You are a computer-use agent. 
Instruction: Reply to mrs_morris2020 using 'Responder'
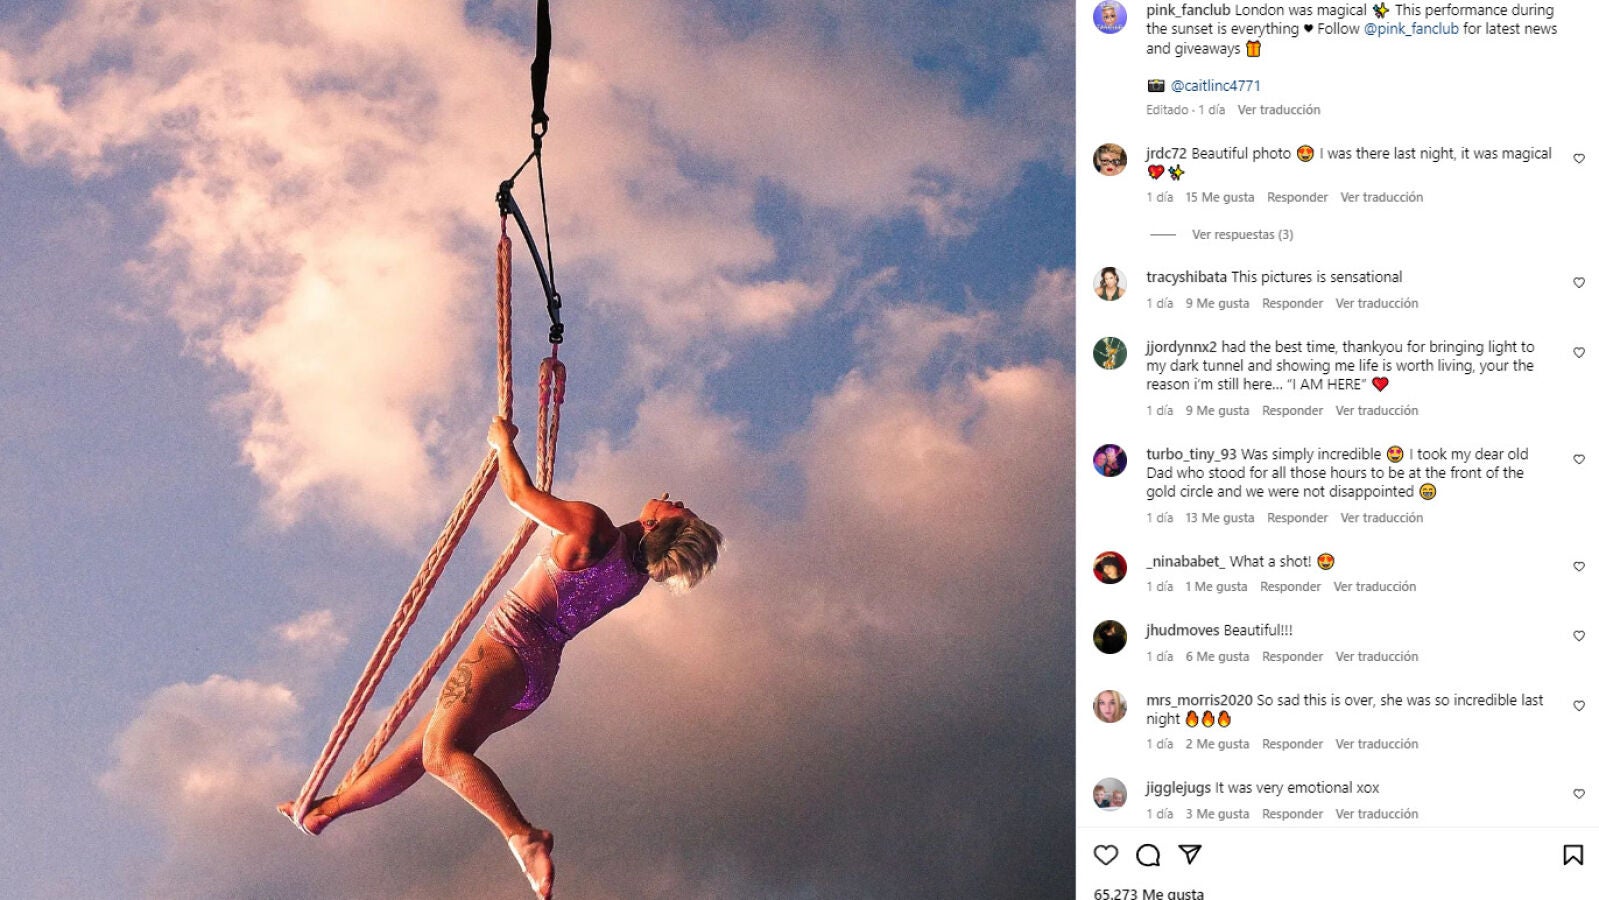(1292, 744)
